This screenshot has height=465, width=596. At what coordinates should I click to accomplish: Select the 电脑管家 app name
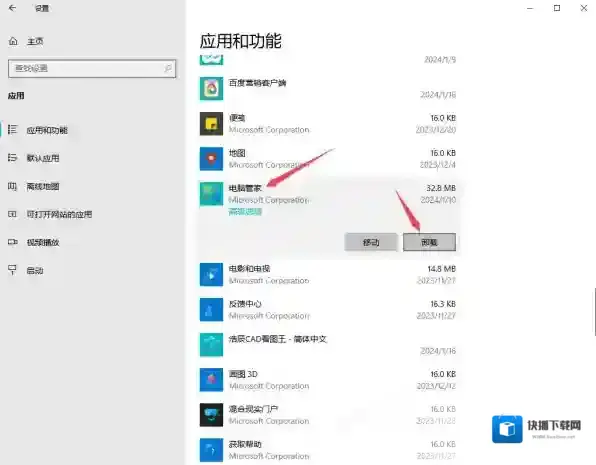tap(245, 188)
